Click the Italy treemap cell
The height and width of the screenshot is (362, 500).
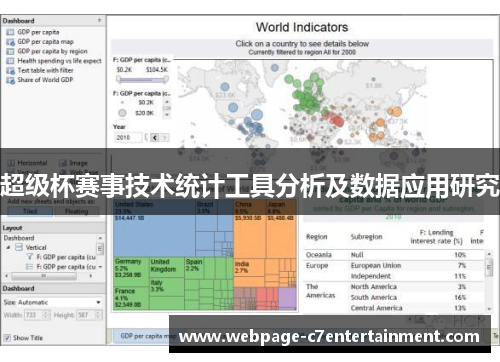coord(166,287)
